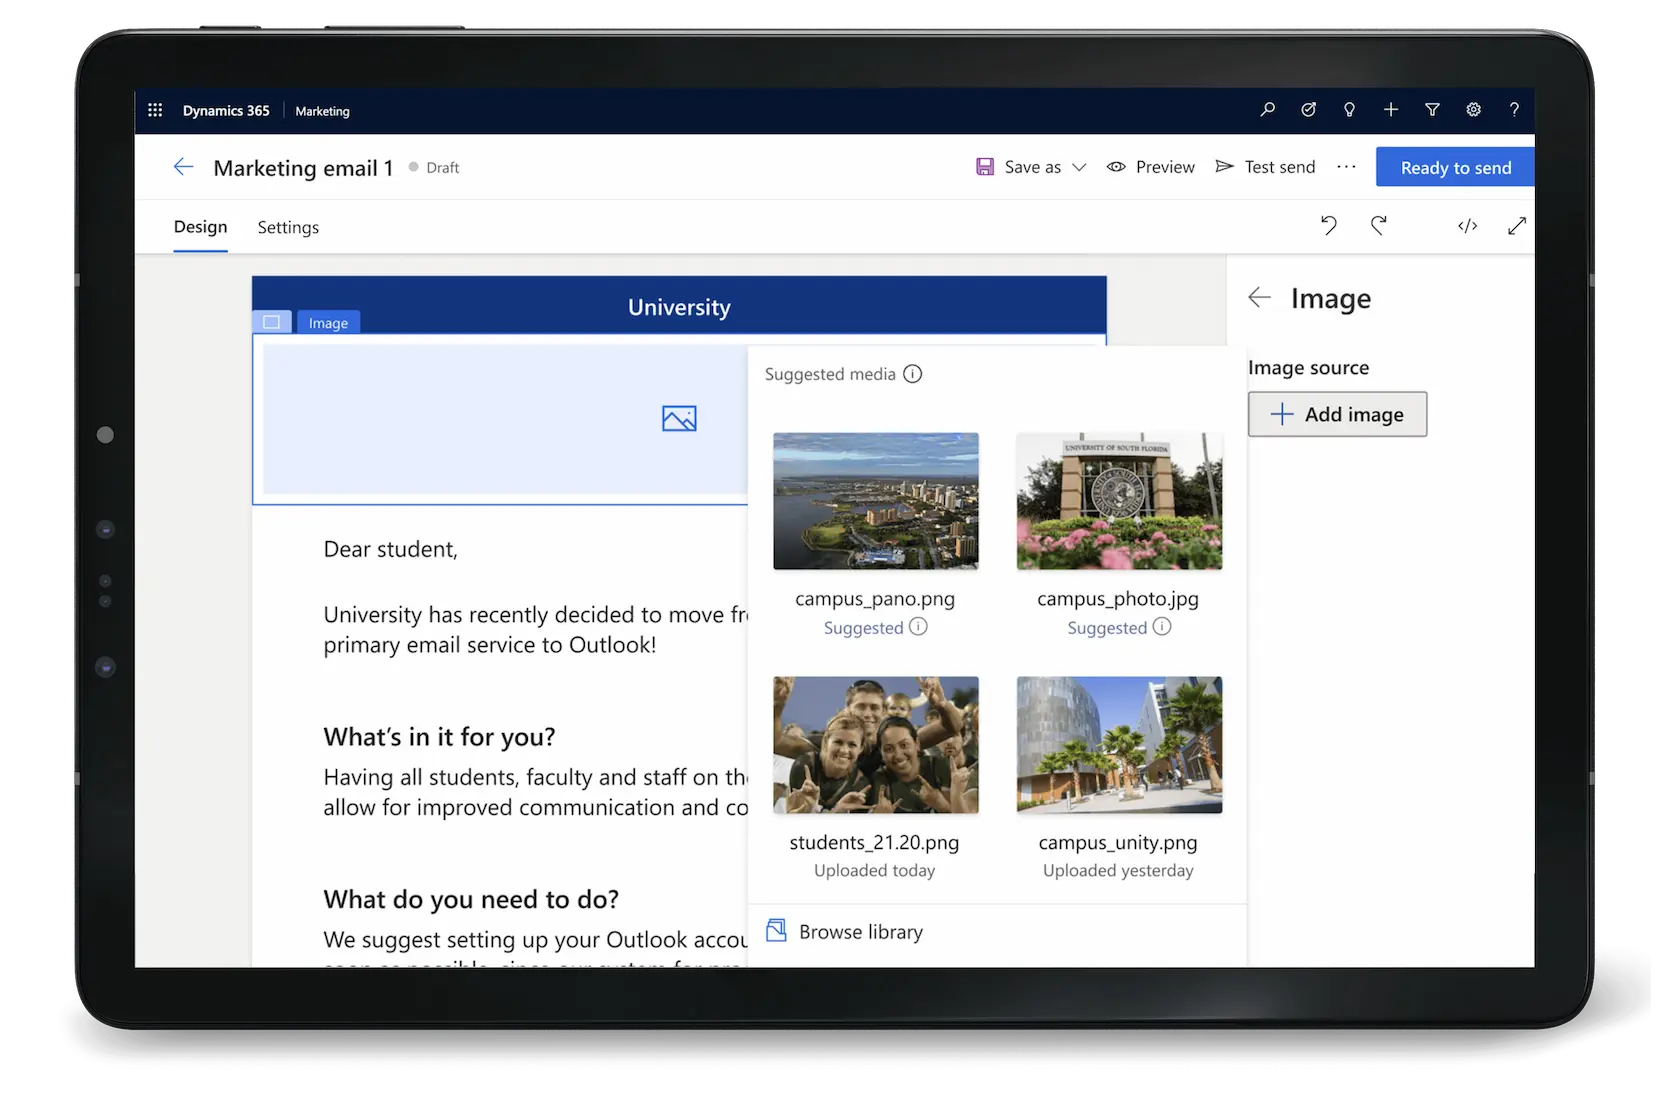Click the undo arrow icon

point(1328,226)
